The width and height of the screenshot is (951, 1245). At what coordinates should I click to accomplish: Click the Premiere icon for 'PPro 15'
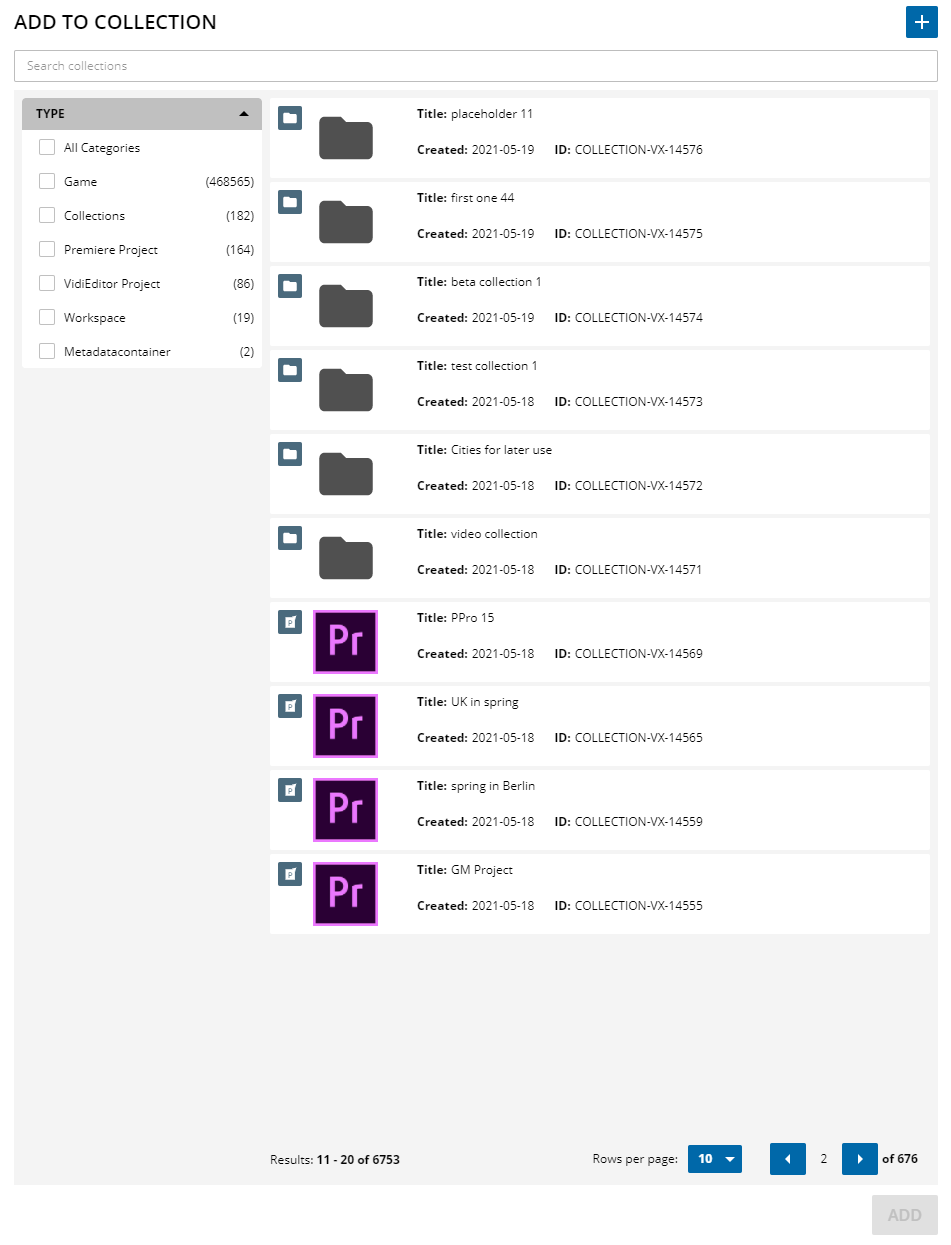point(345,642)
